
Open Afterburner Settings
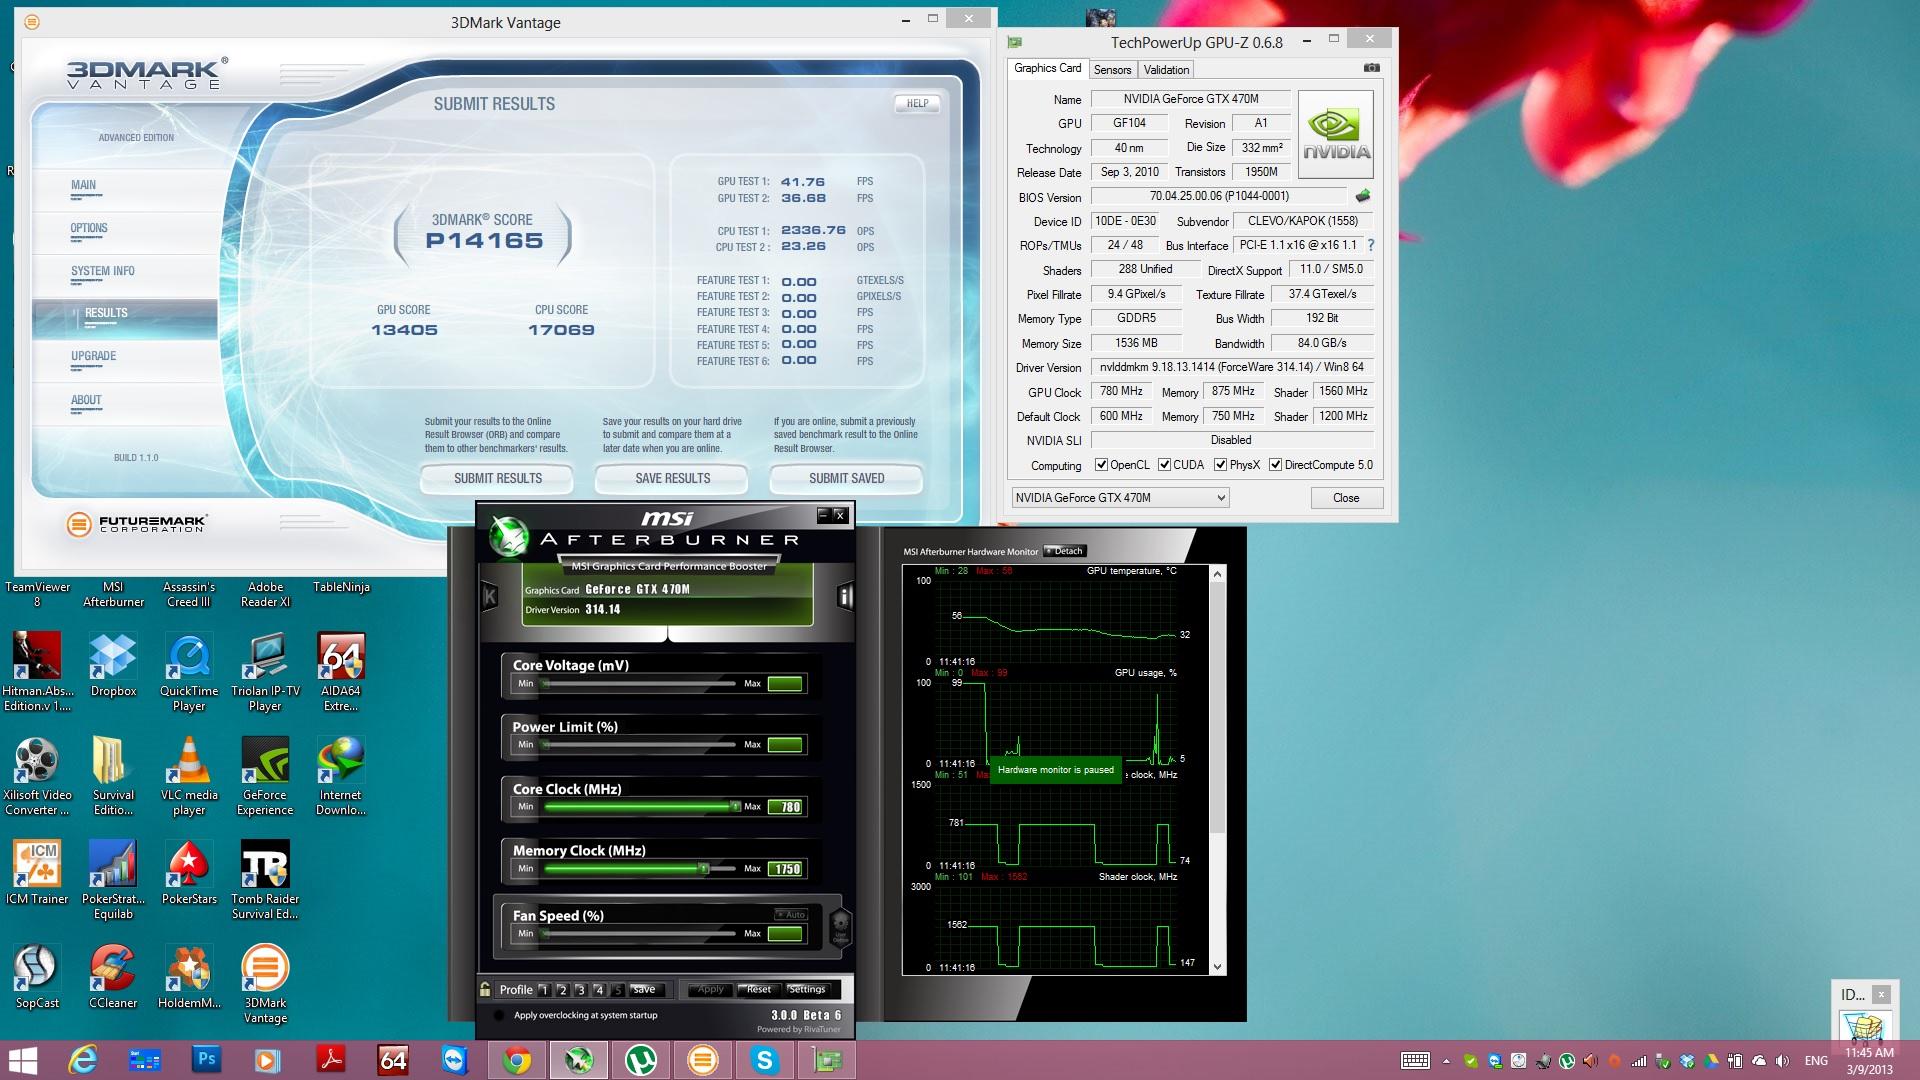[x=807, y=989]
